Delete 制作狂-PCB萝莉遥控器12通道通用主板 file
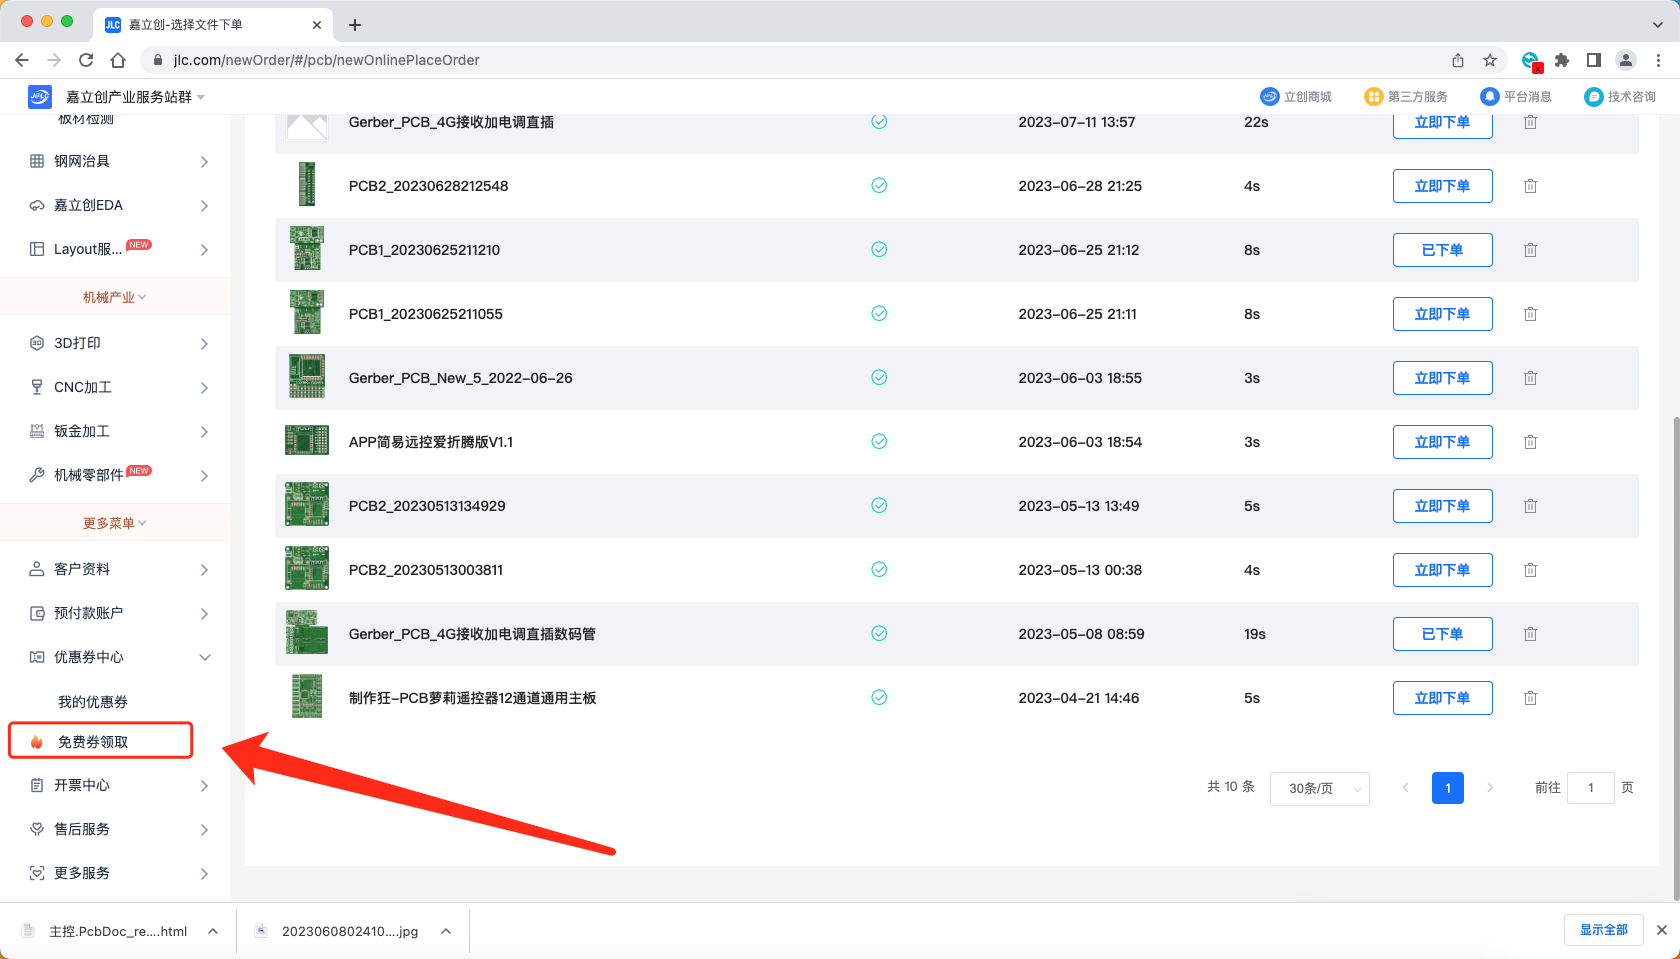Viewport: 1680px width, 959px height. click(1530, 698)
